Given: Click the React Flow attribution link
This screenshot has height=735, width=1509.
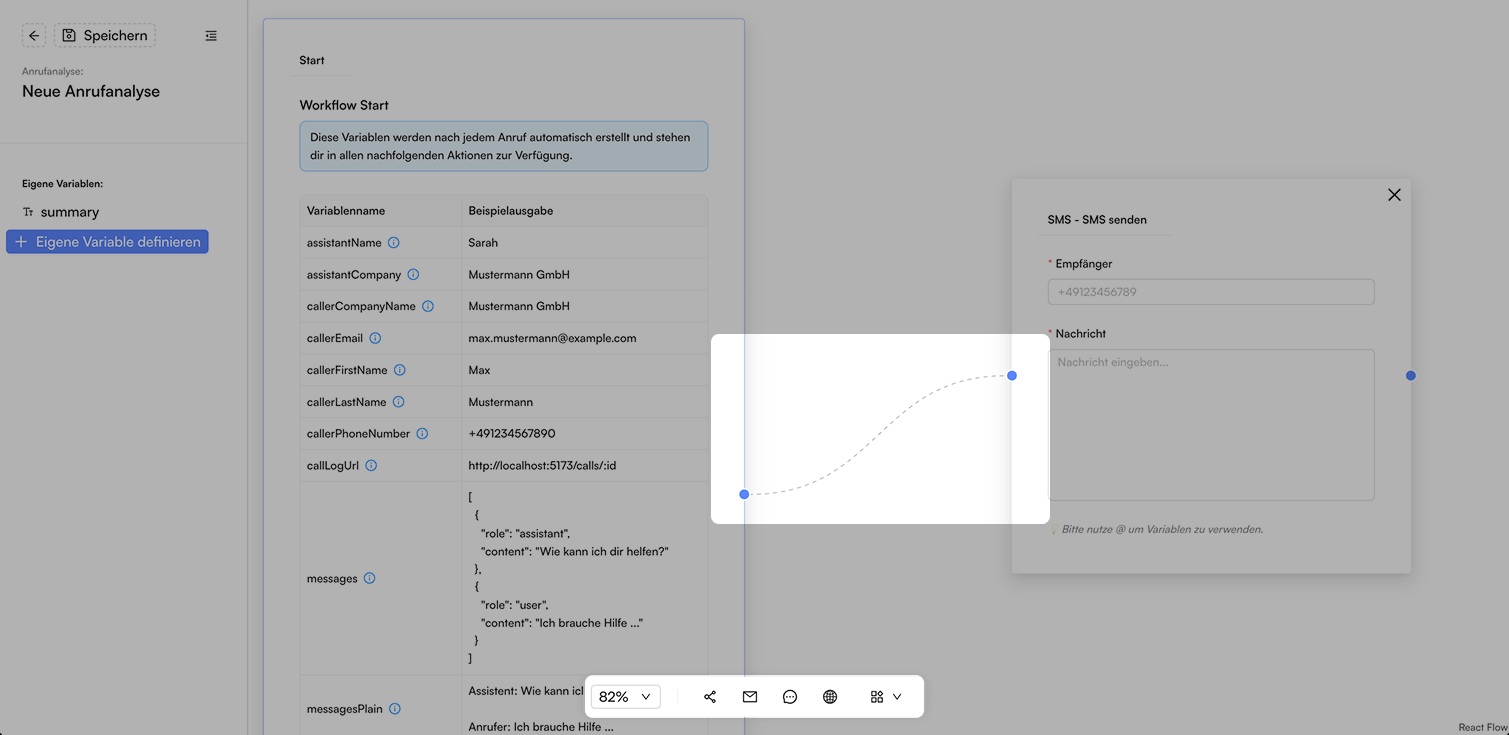Looking at the screenshot, I should pos(1482,728).
